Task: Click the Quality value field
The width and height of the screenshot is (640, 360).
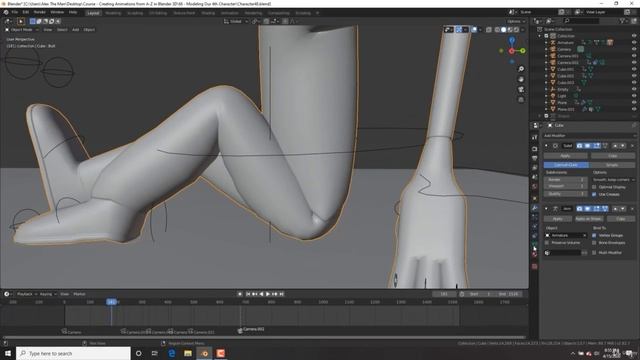Action: click(x=566, y=194)
